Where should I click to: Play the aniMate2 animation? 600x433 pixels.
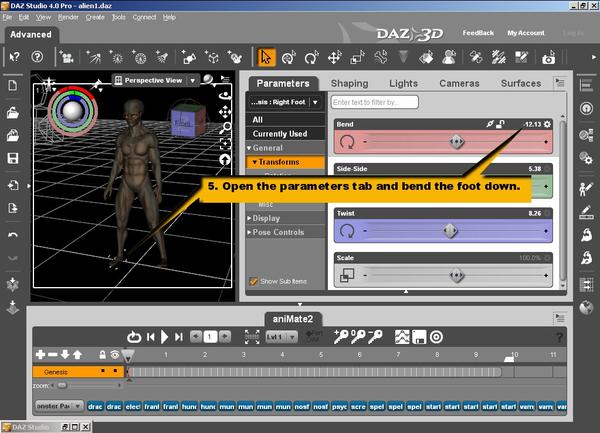click(165, 337)
